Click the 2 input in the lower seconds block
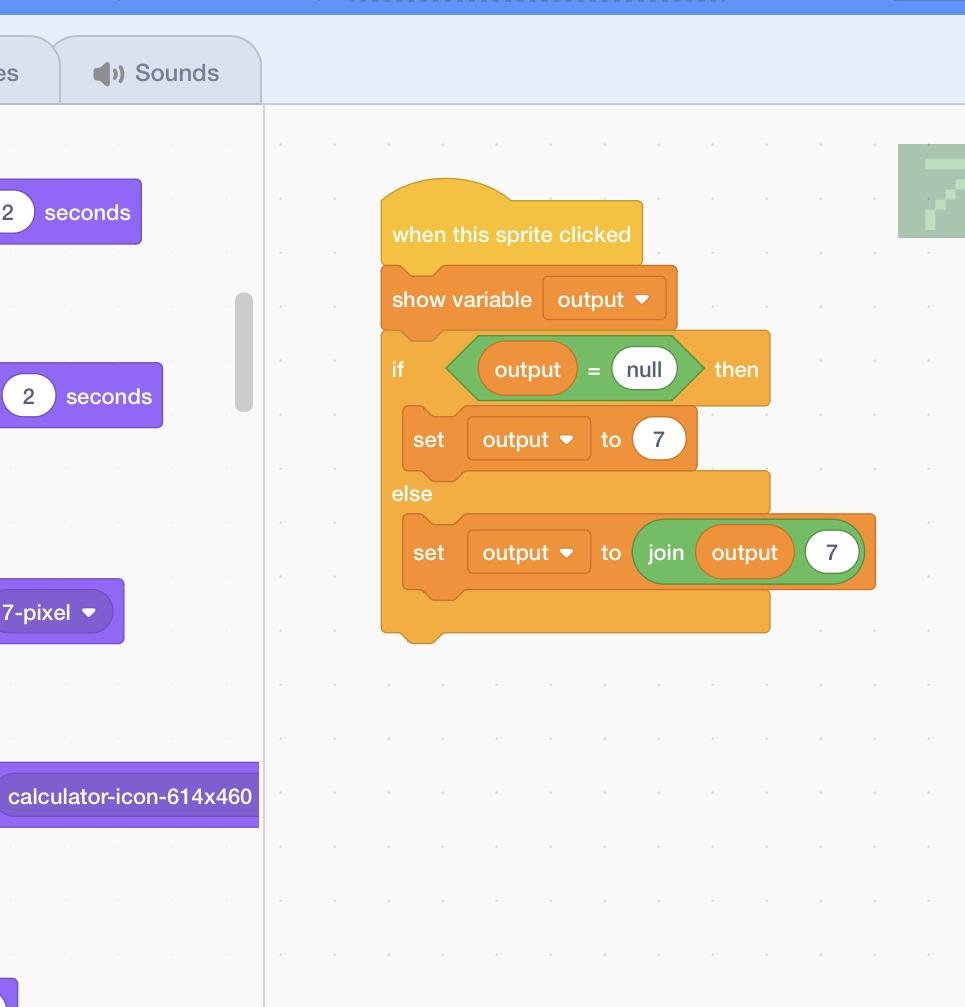This screenshot has height=1007, width=965. pos(28,396)
